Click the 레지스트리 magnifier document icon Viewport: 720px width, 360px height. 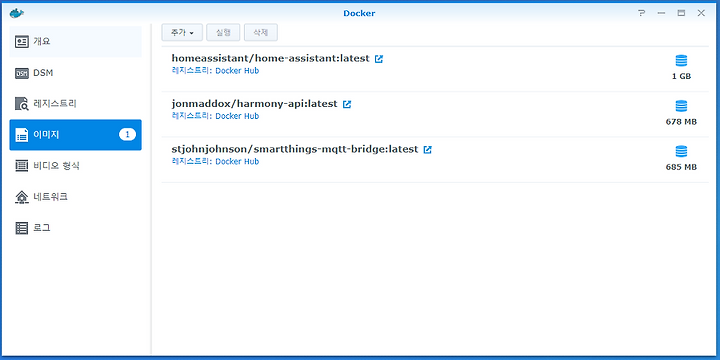coord(22,104)
